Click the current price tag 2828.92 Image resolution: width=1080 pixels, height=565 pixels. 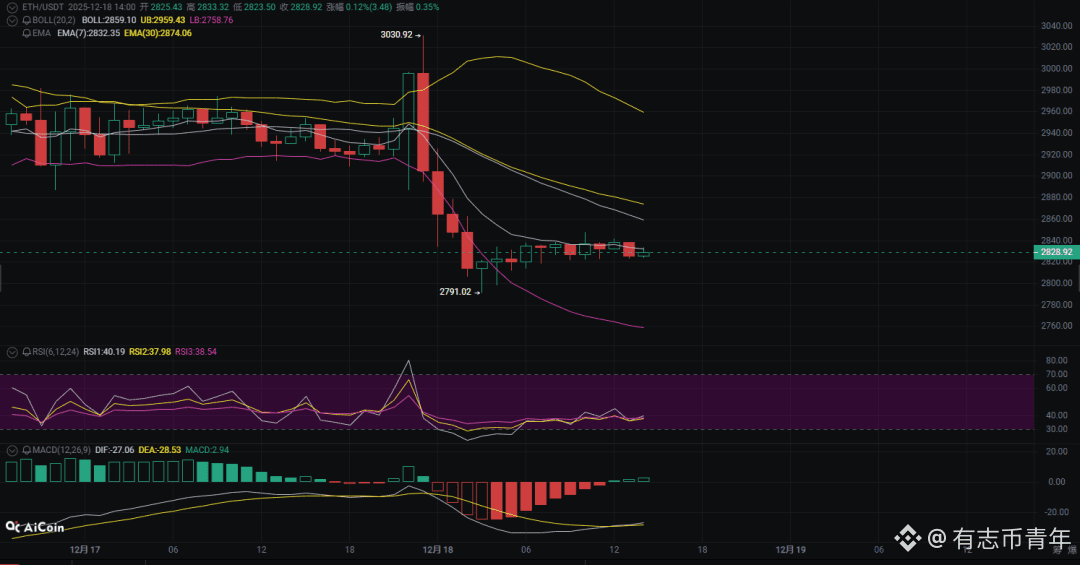tap(1056, 253)
